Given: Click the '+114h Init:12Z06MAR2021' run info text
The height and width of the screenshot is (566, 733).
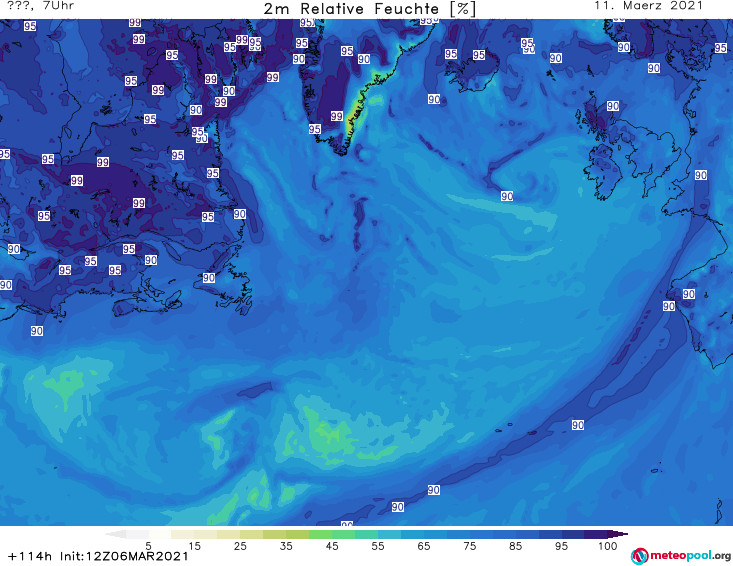Looking at the screenshot, I should pos(98,556).
